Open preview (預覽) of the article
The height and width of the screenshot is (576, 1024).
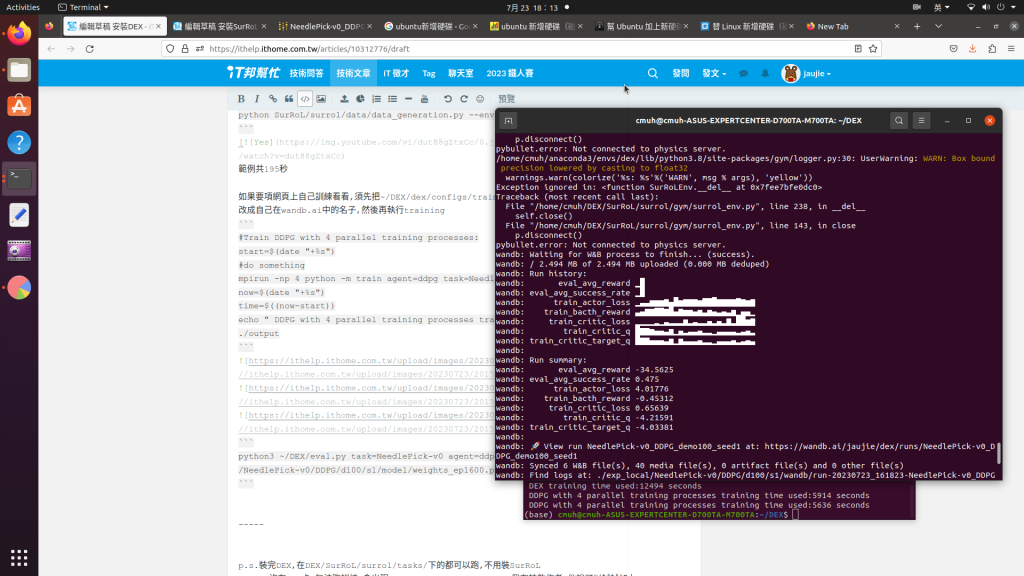point(506,99)
